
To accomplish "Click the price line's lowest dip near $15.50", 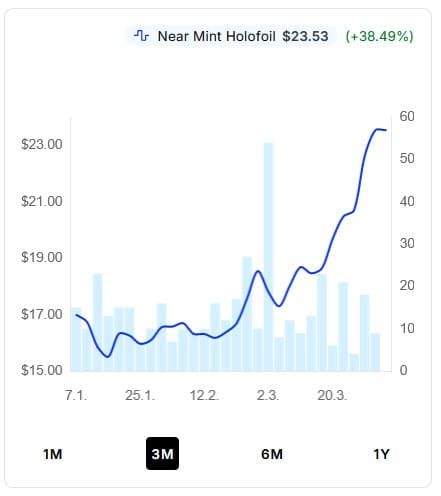I will (107, 357).
